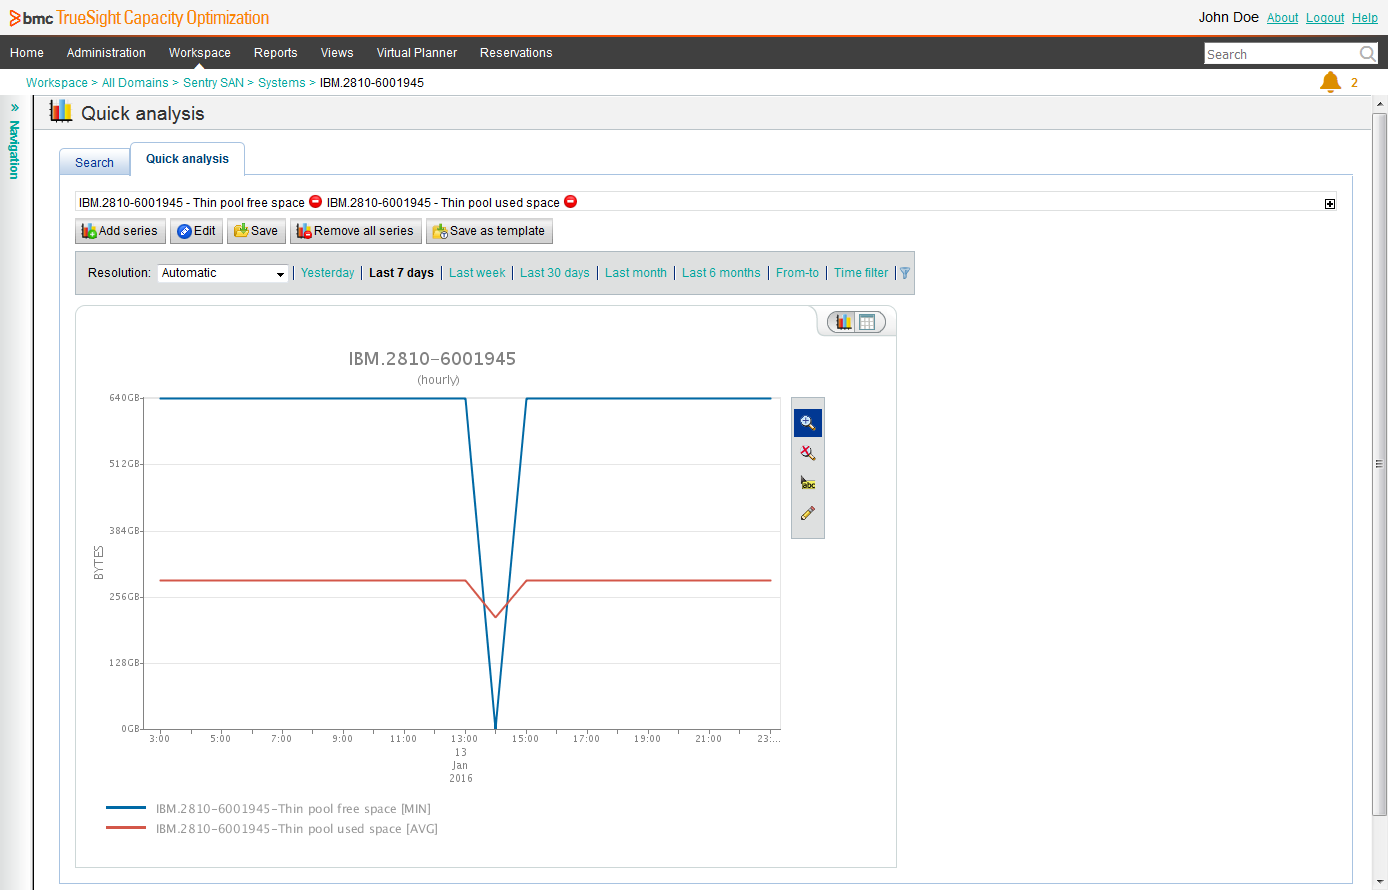Select the Last month range
The width and height of the screenshot is (1388, 890).
click(x=636, y=273)
